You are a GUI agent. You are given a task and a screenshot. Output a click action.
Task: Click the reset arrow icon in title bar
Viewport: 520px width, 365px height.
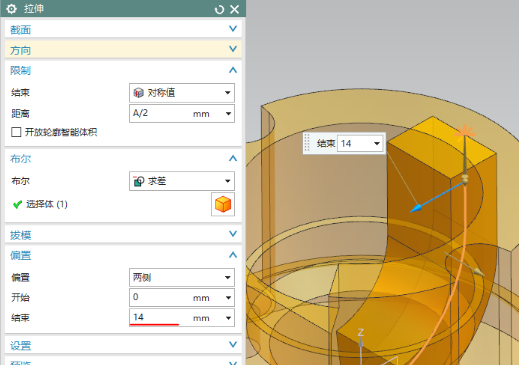tap(219, 9)
